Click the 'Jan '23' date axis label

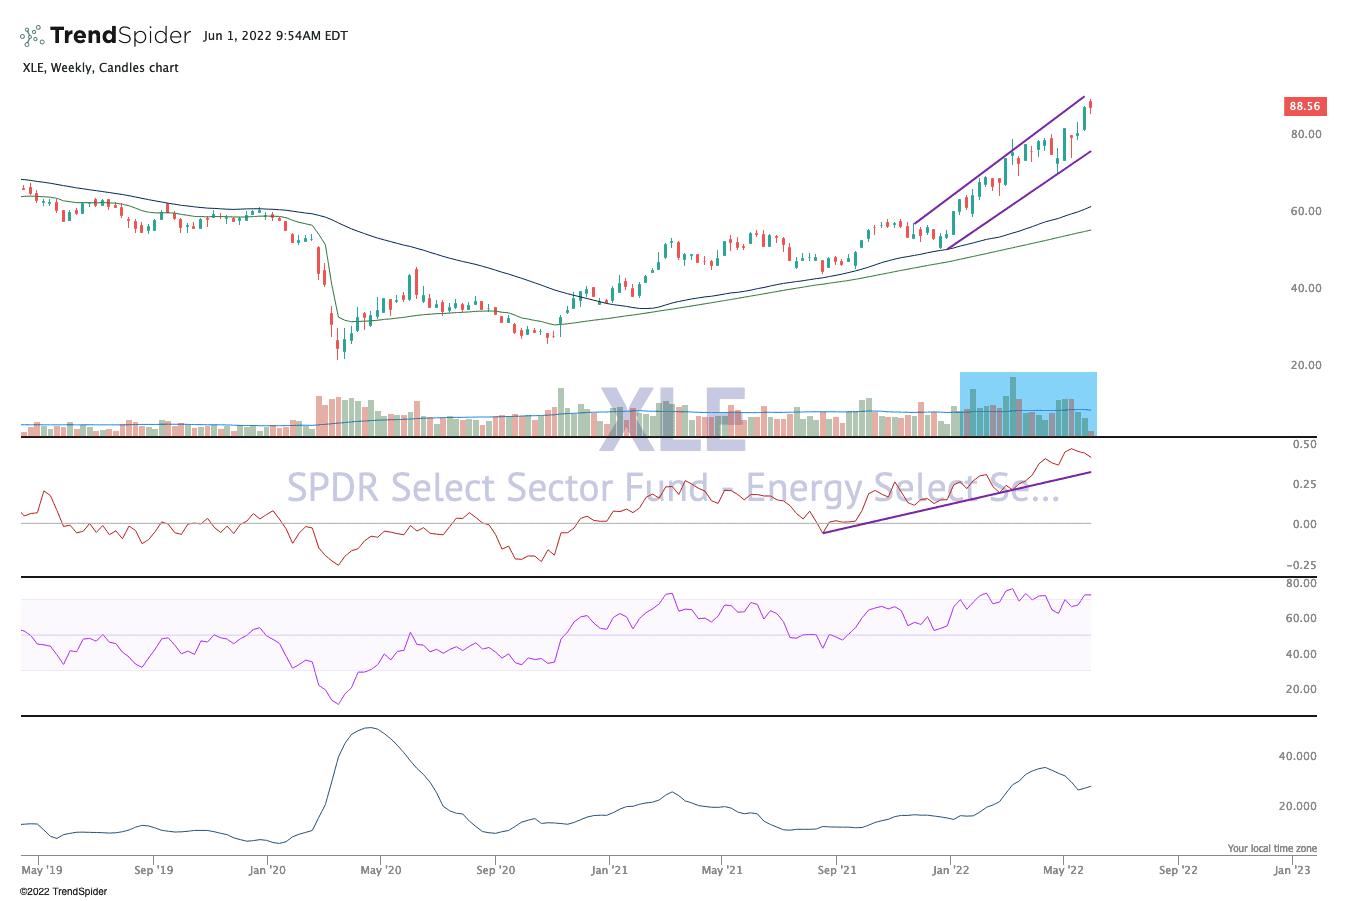click(x=1292, y=870)
